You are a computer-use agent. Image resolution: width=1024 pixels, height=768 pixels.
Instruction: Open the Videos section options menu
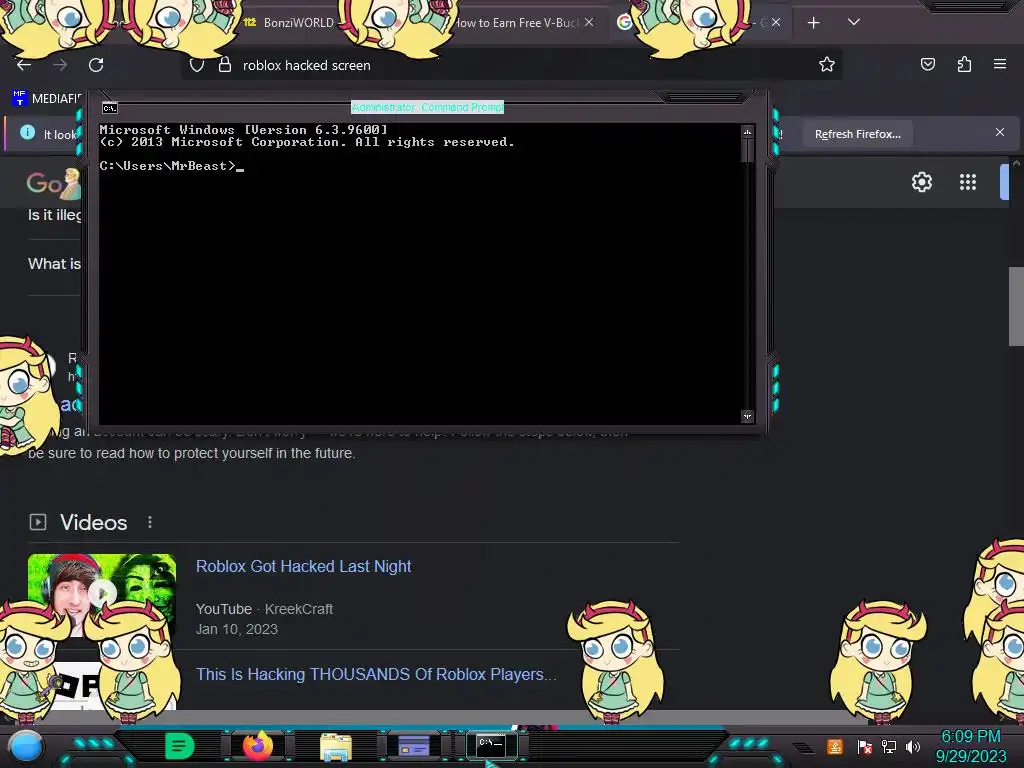[150, 522]
